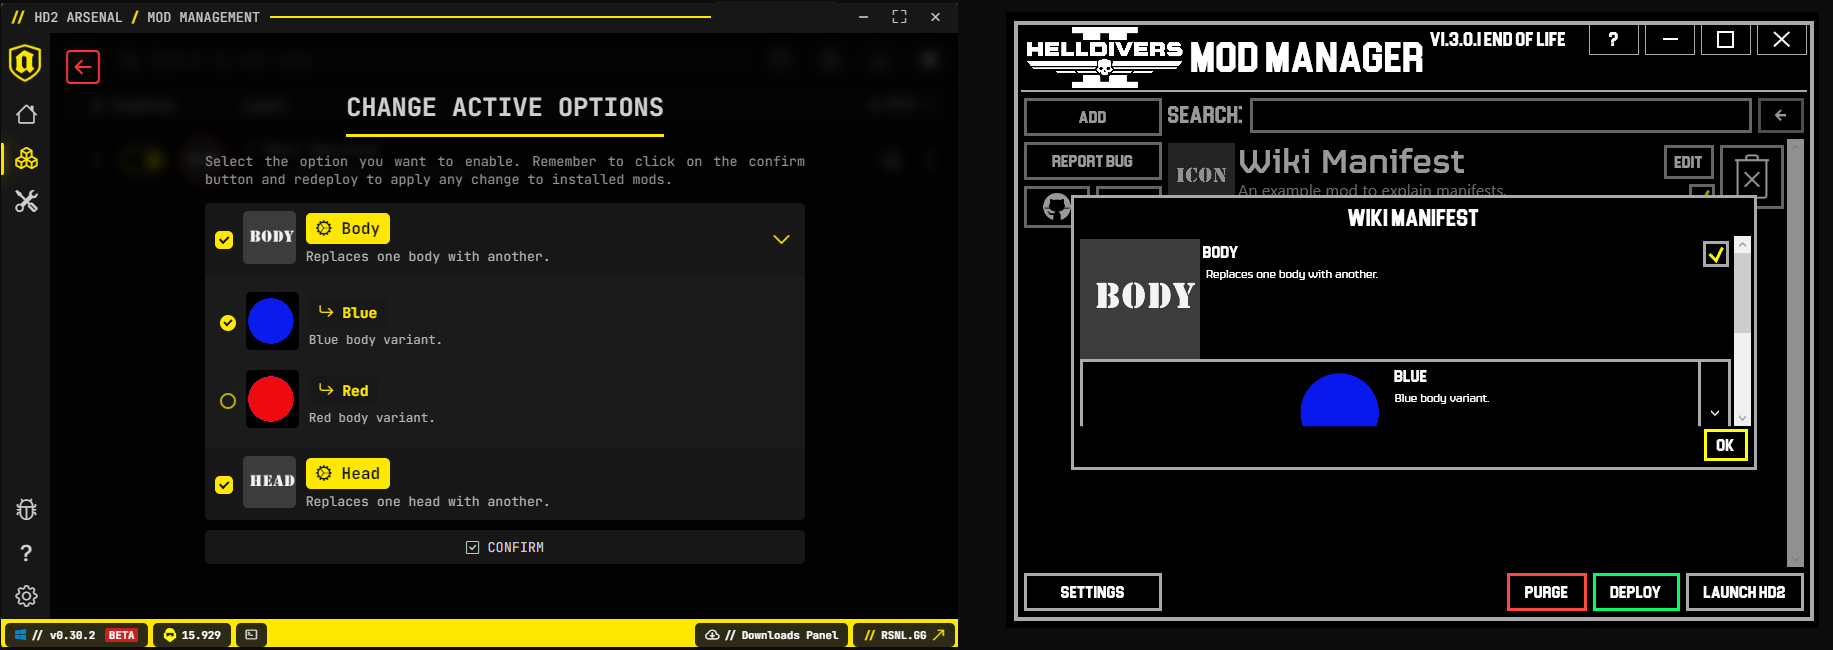Click Report Bug in Mod Manager
The height and width of the screenshot is (650, 1833).
[1092, 161]
